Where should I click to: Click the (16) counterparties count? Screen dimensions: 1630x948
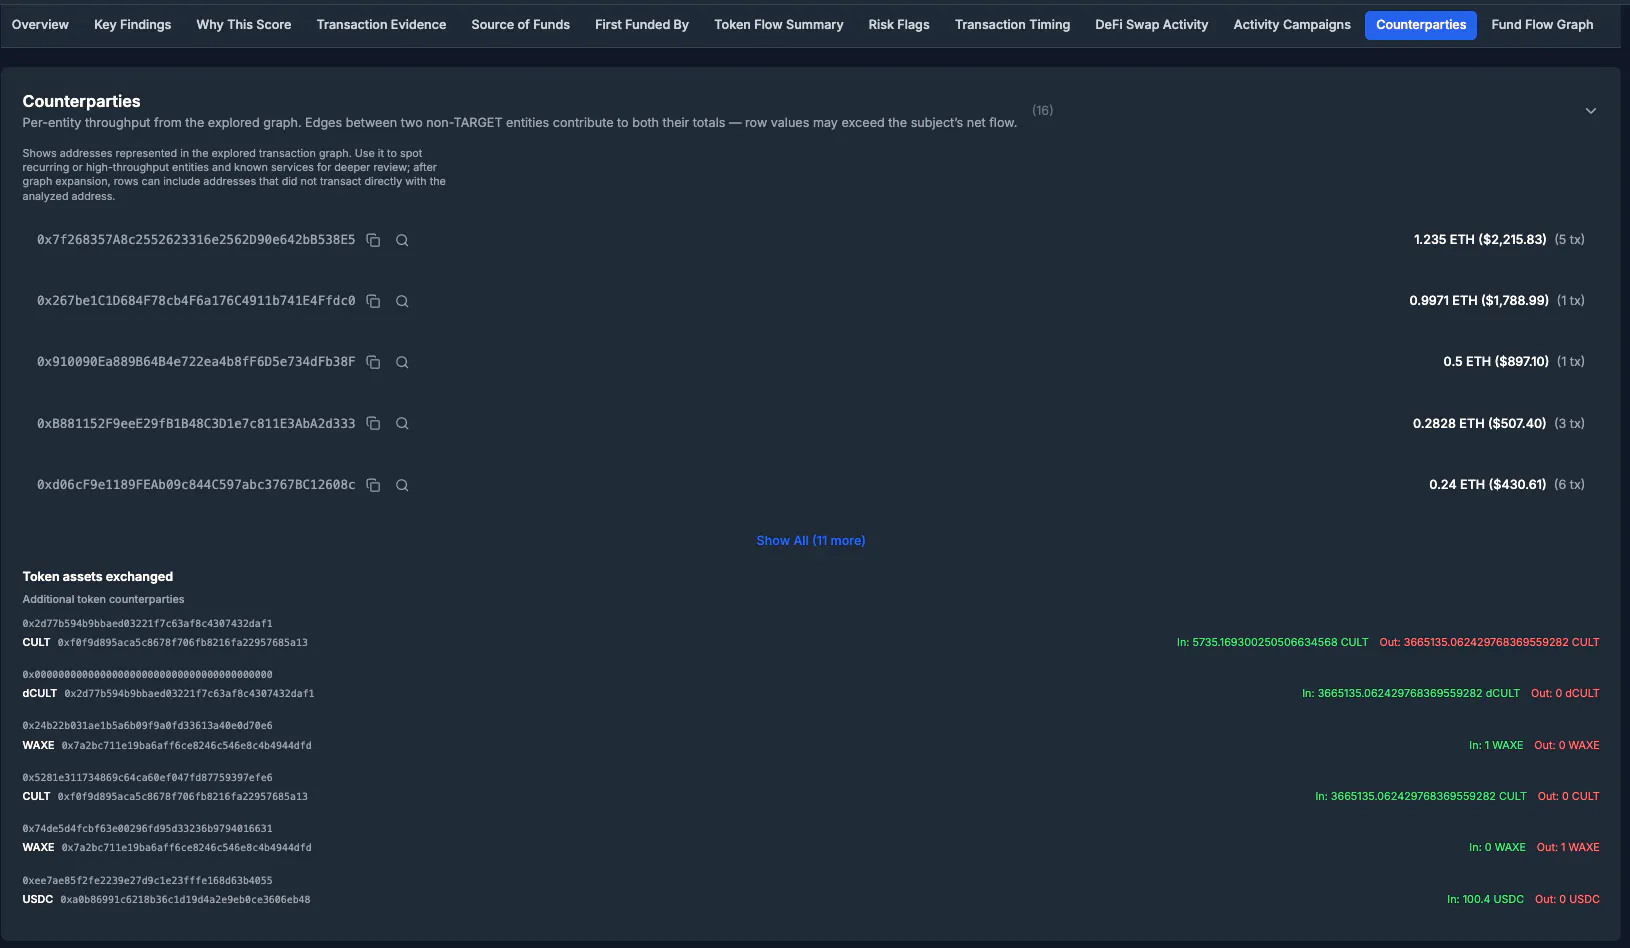(1042, 110)
